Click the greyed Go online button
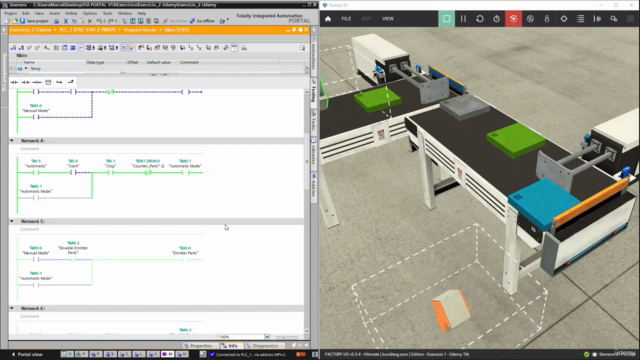640x360 pixels. [175, 21]
